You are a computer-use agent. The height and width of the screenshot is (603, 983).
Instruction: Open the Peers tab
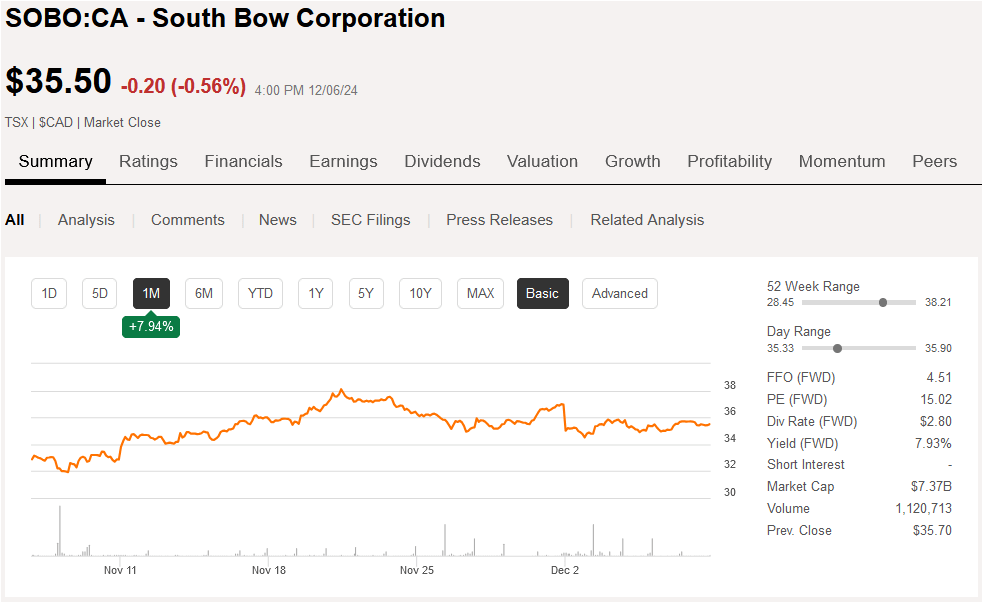tap(933, 161)
